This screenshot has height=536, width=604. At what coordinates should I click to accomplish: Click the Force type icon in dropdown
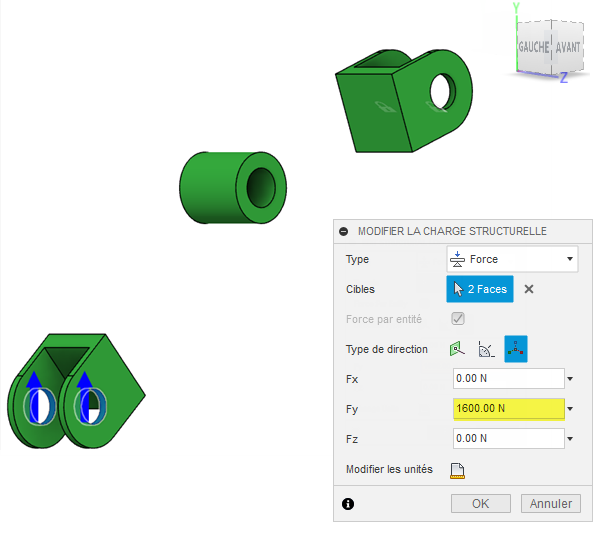457,259
